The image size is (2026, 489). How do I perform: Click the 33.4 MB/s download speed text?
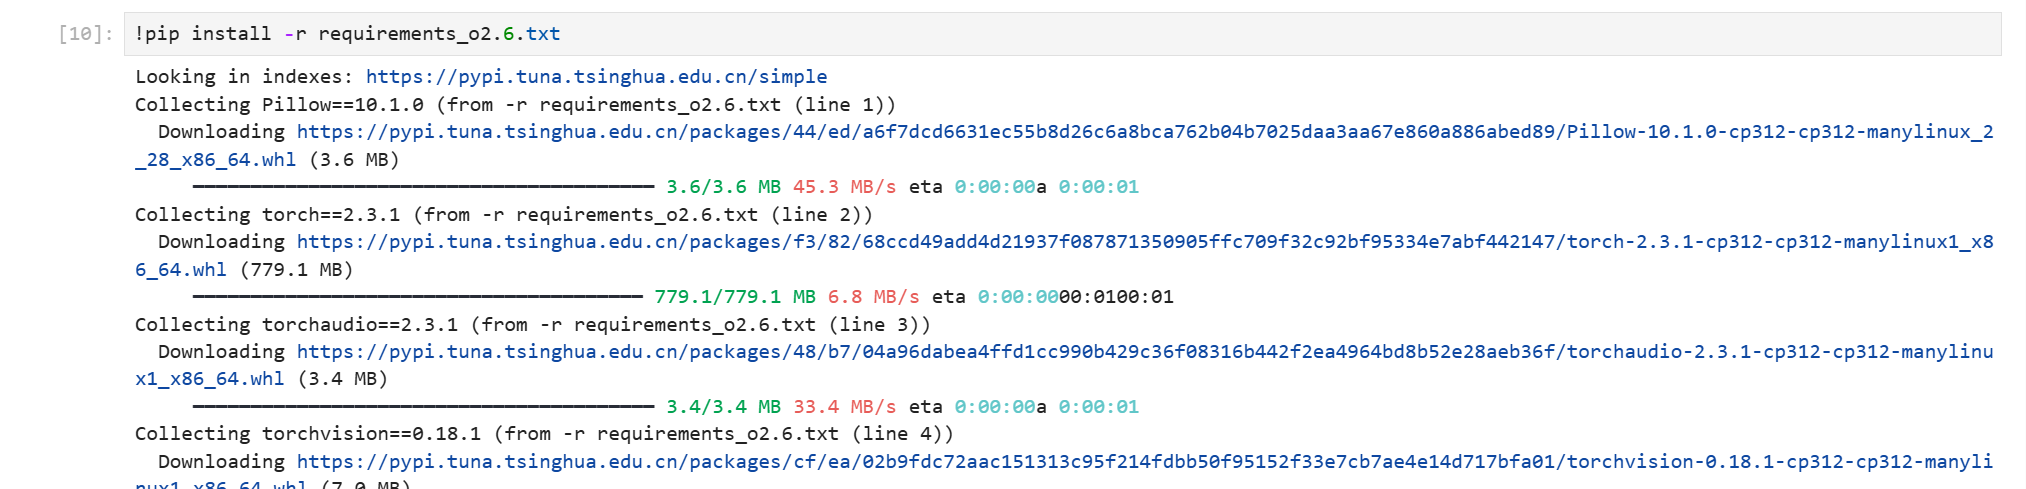tap(844, 407)
